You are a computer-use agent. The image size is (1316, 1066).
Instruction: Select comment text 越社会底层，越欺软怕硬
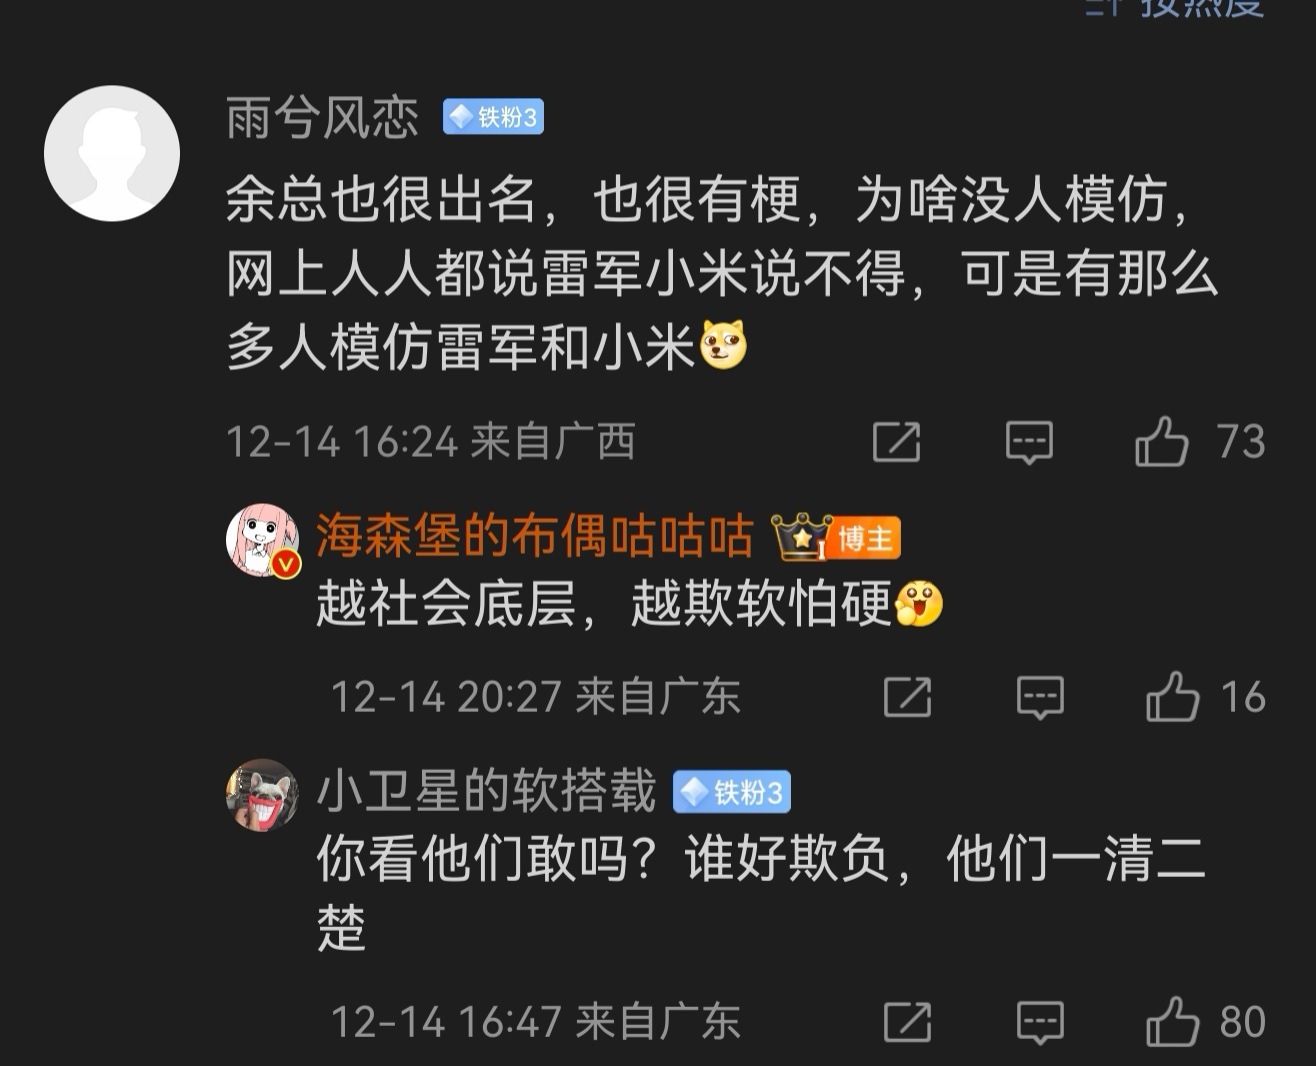point(604,604)
